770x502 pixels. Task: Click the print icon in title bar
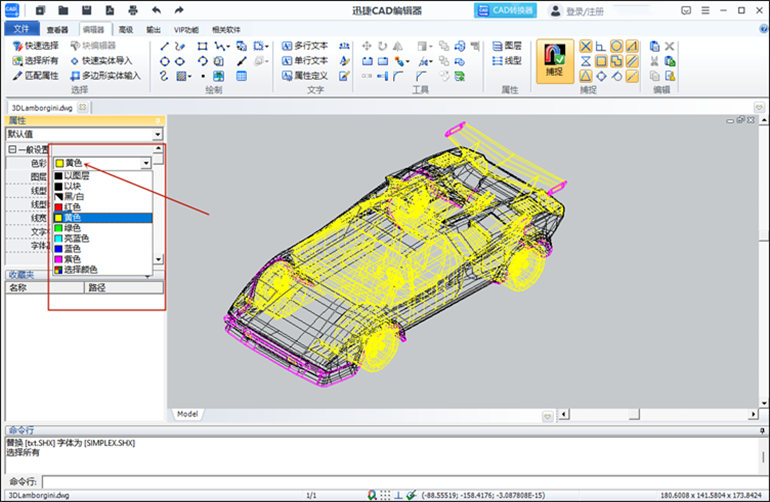click(x=133, y=10)
